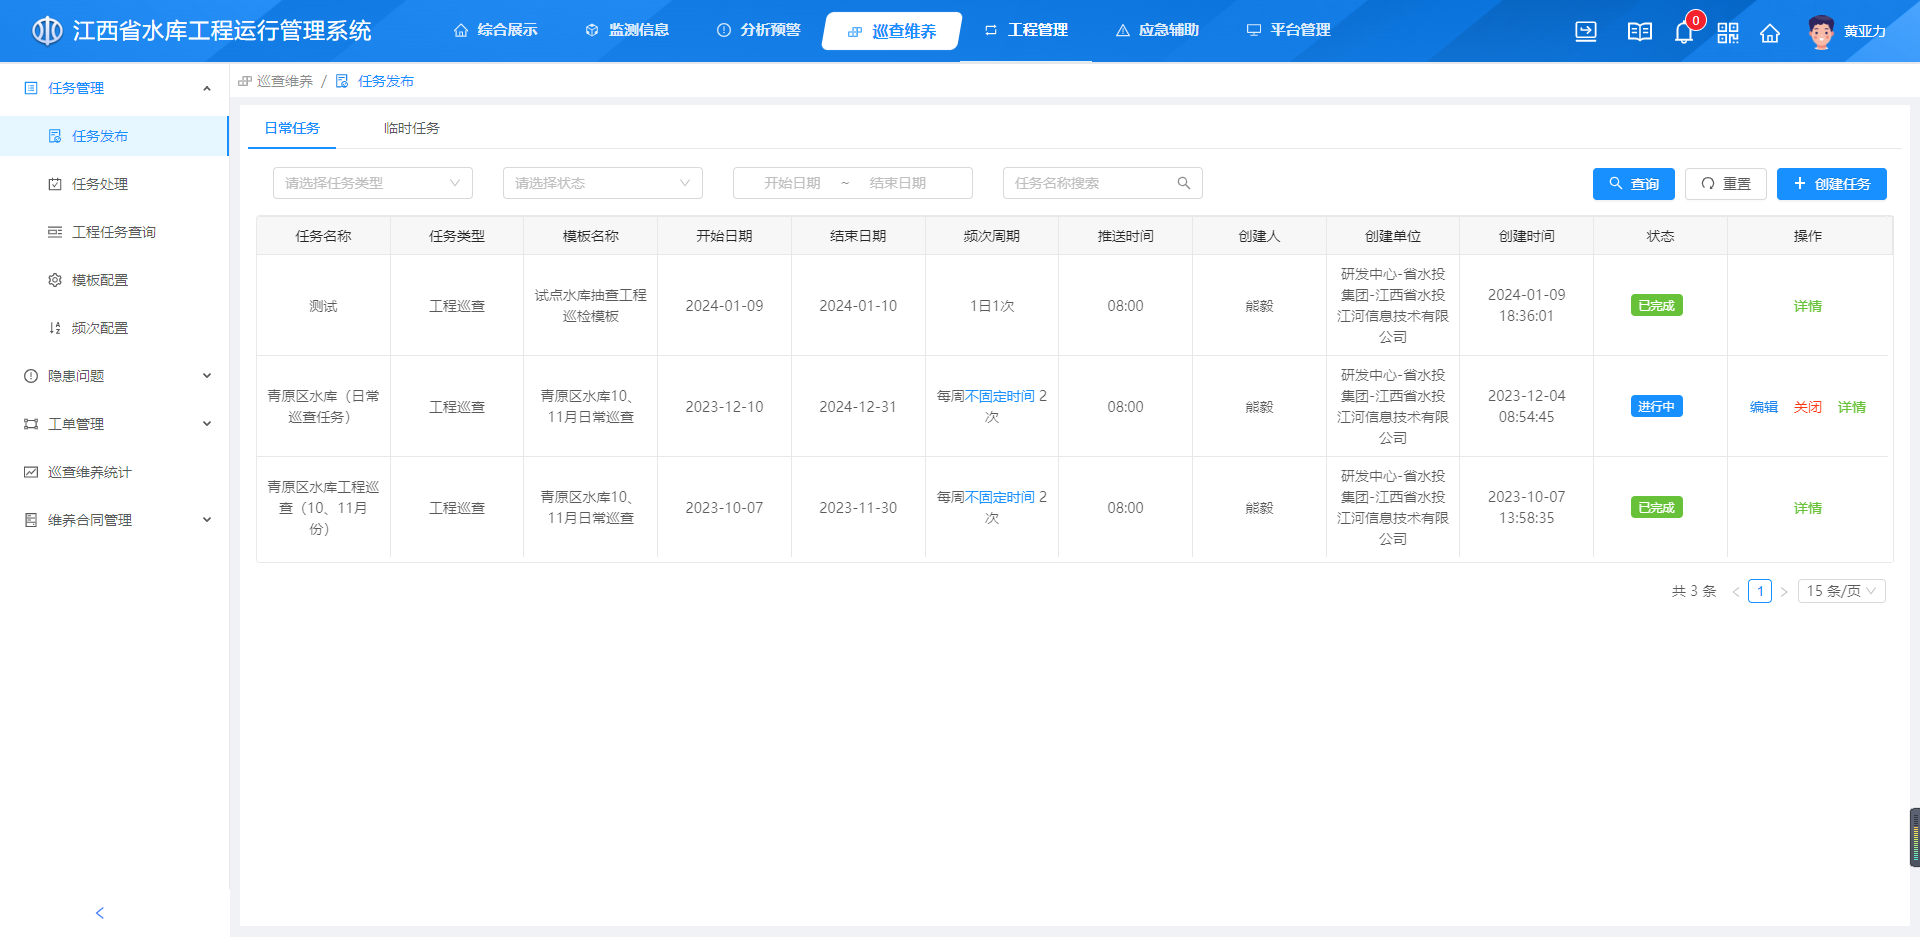
Task: Open the notification bell icon
Action: coord(1684,33)
